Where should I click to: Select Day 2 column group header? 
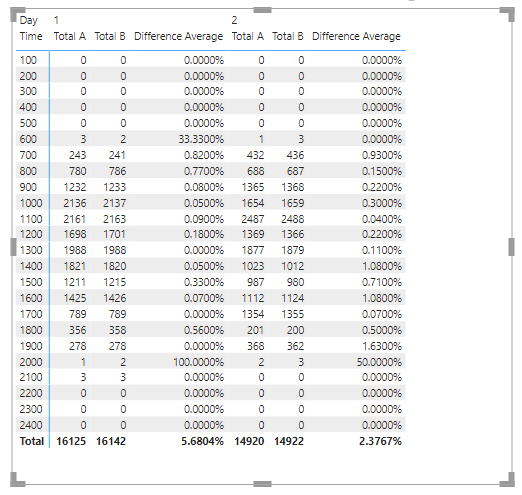pyautogui.click(x=234, y=20)
